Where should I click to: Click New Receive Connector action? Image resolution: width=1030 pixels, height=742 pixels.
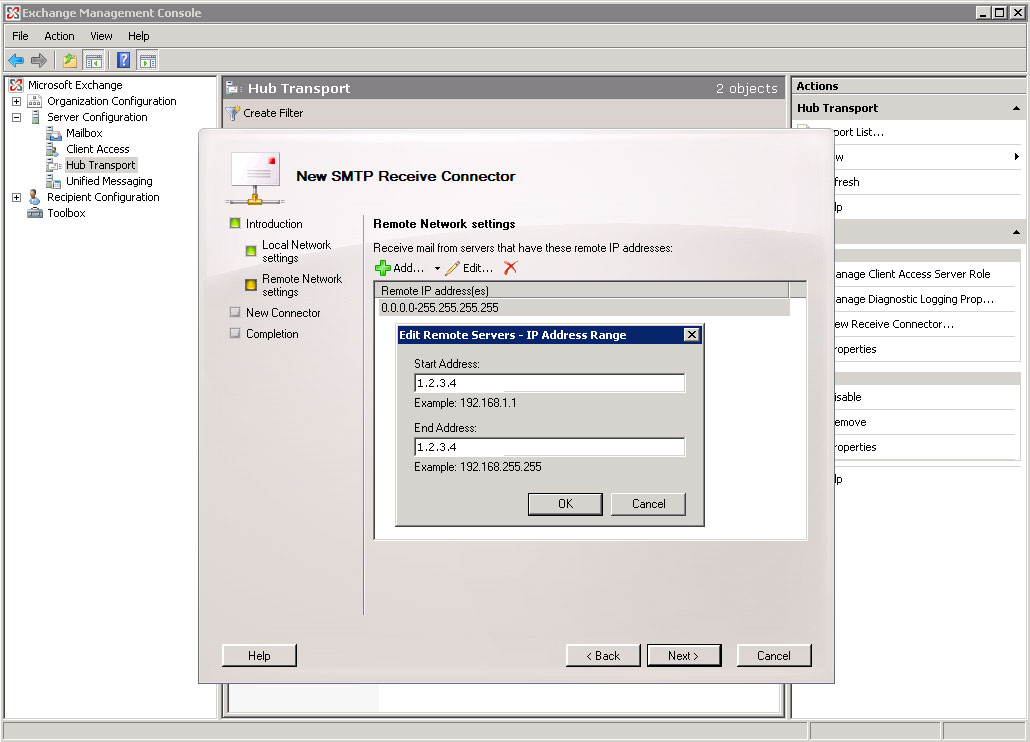[x=893, y=324]
